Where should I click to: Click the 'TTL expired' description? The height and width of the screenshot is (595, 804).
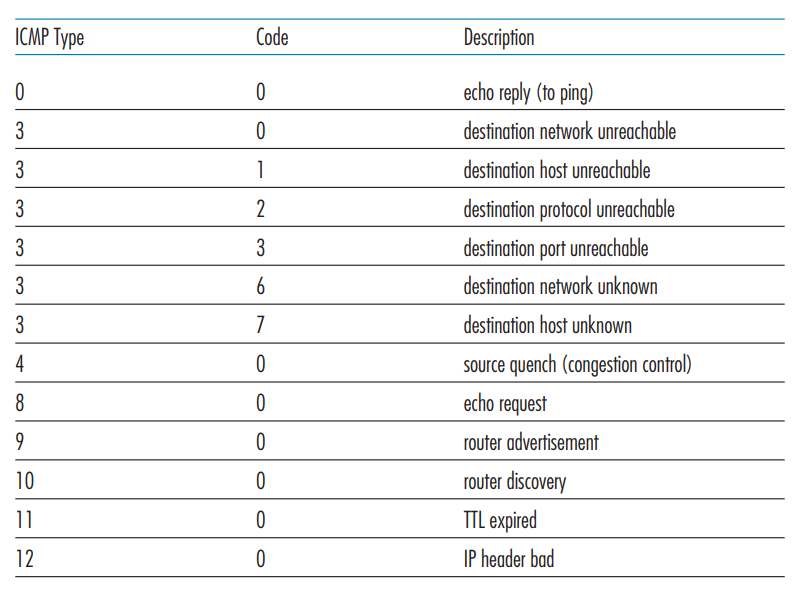[x=500, y=520]
